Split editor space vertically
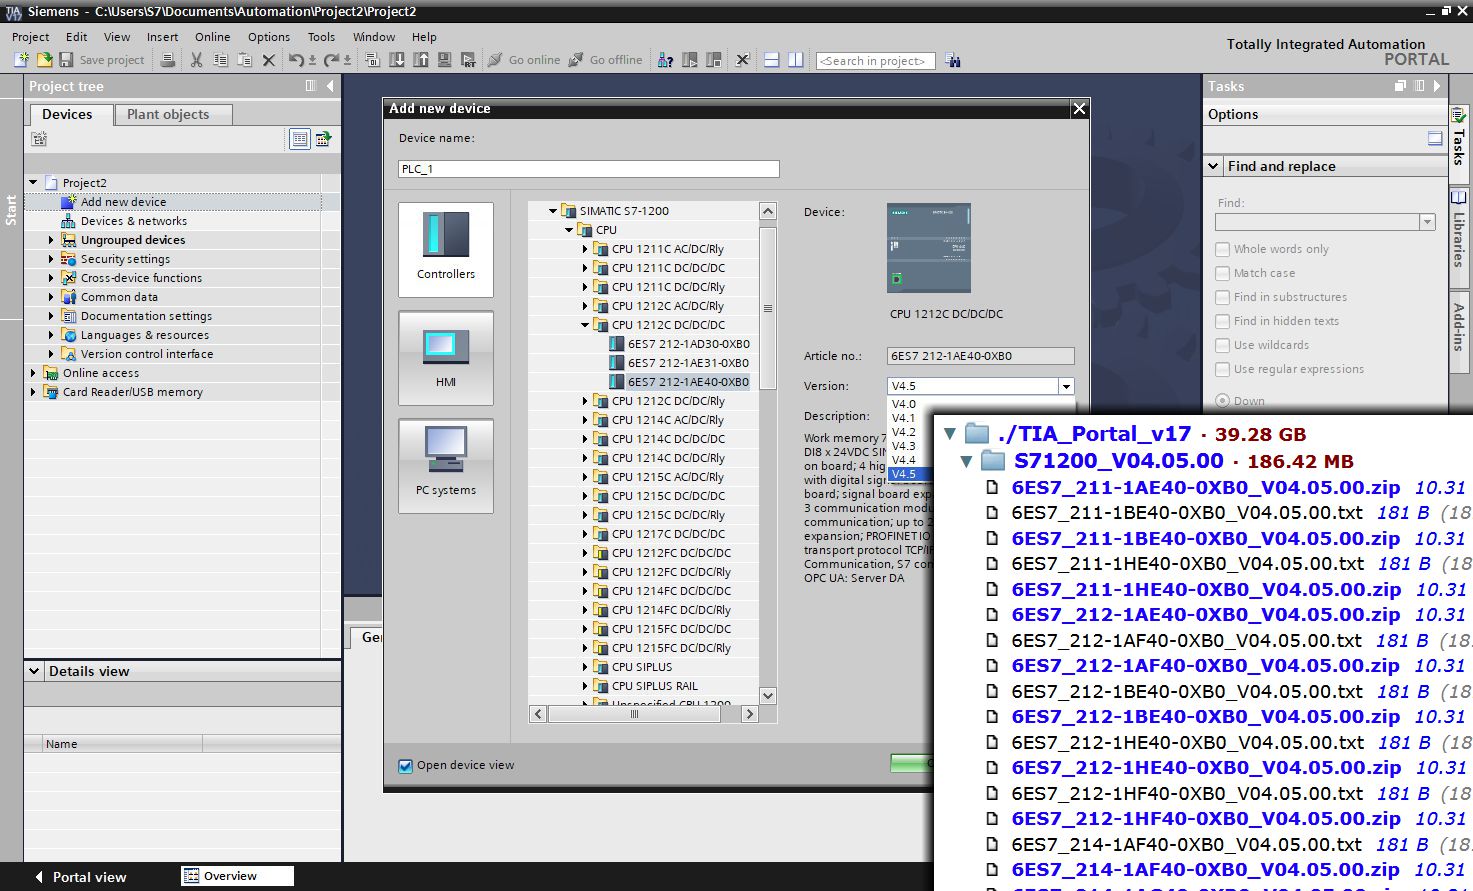 pyautogui.click(x=796, y=60)
